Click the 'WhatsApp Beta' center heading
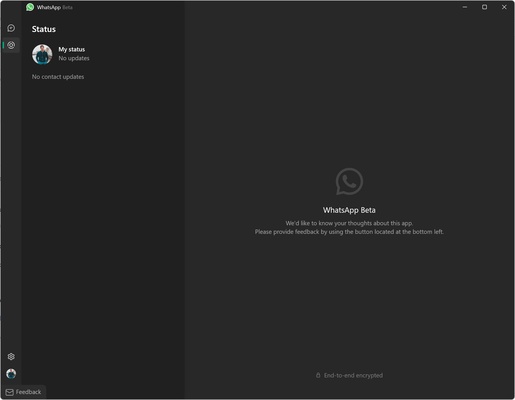 [349, 210]
